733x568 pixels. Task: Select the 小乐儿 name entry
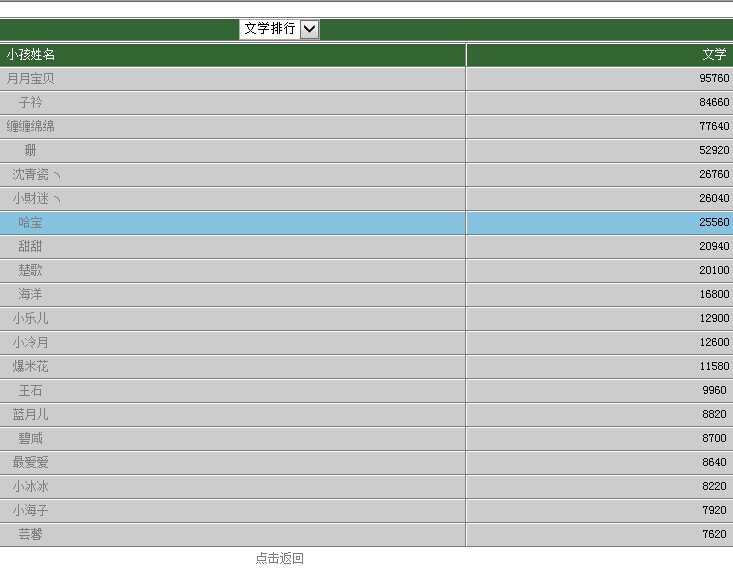[30, 318]
